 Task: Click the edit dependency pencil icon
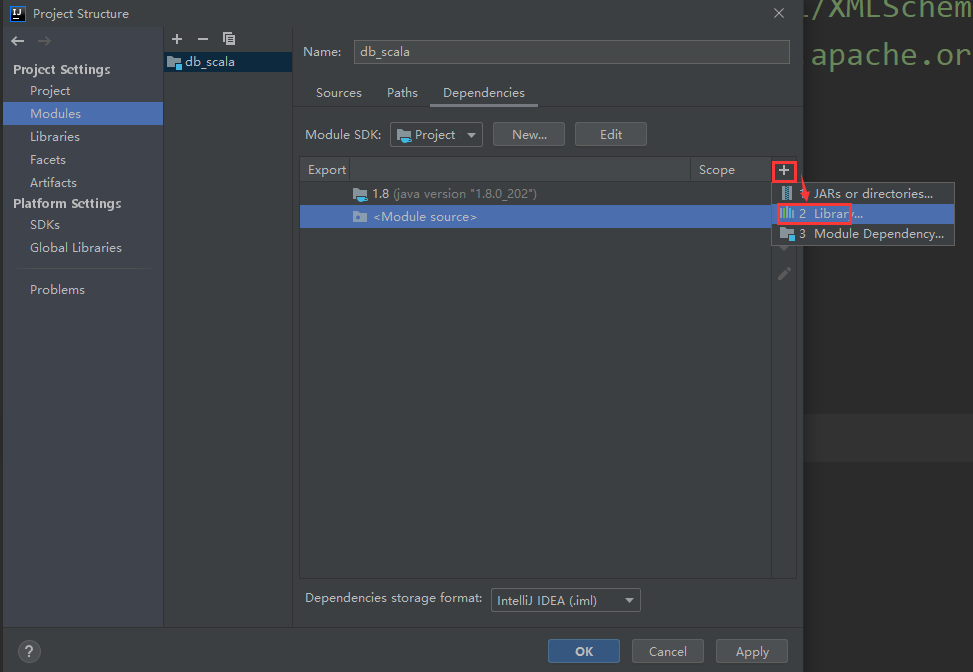click(x=784, y=274)
